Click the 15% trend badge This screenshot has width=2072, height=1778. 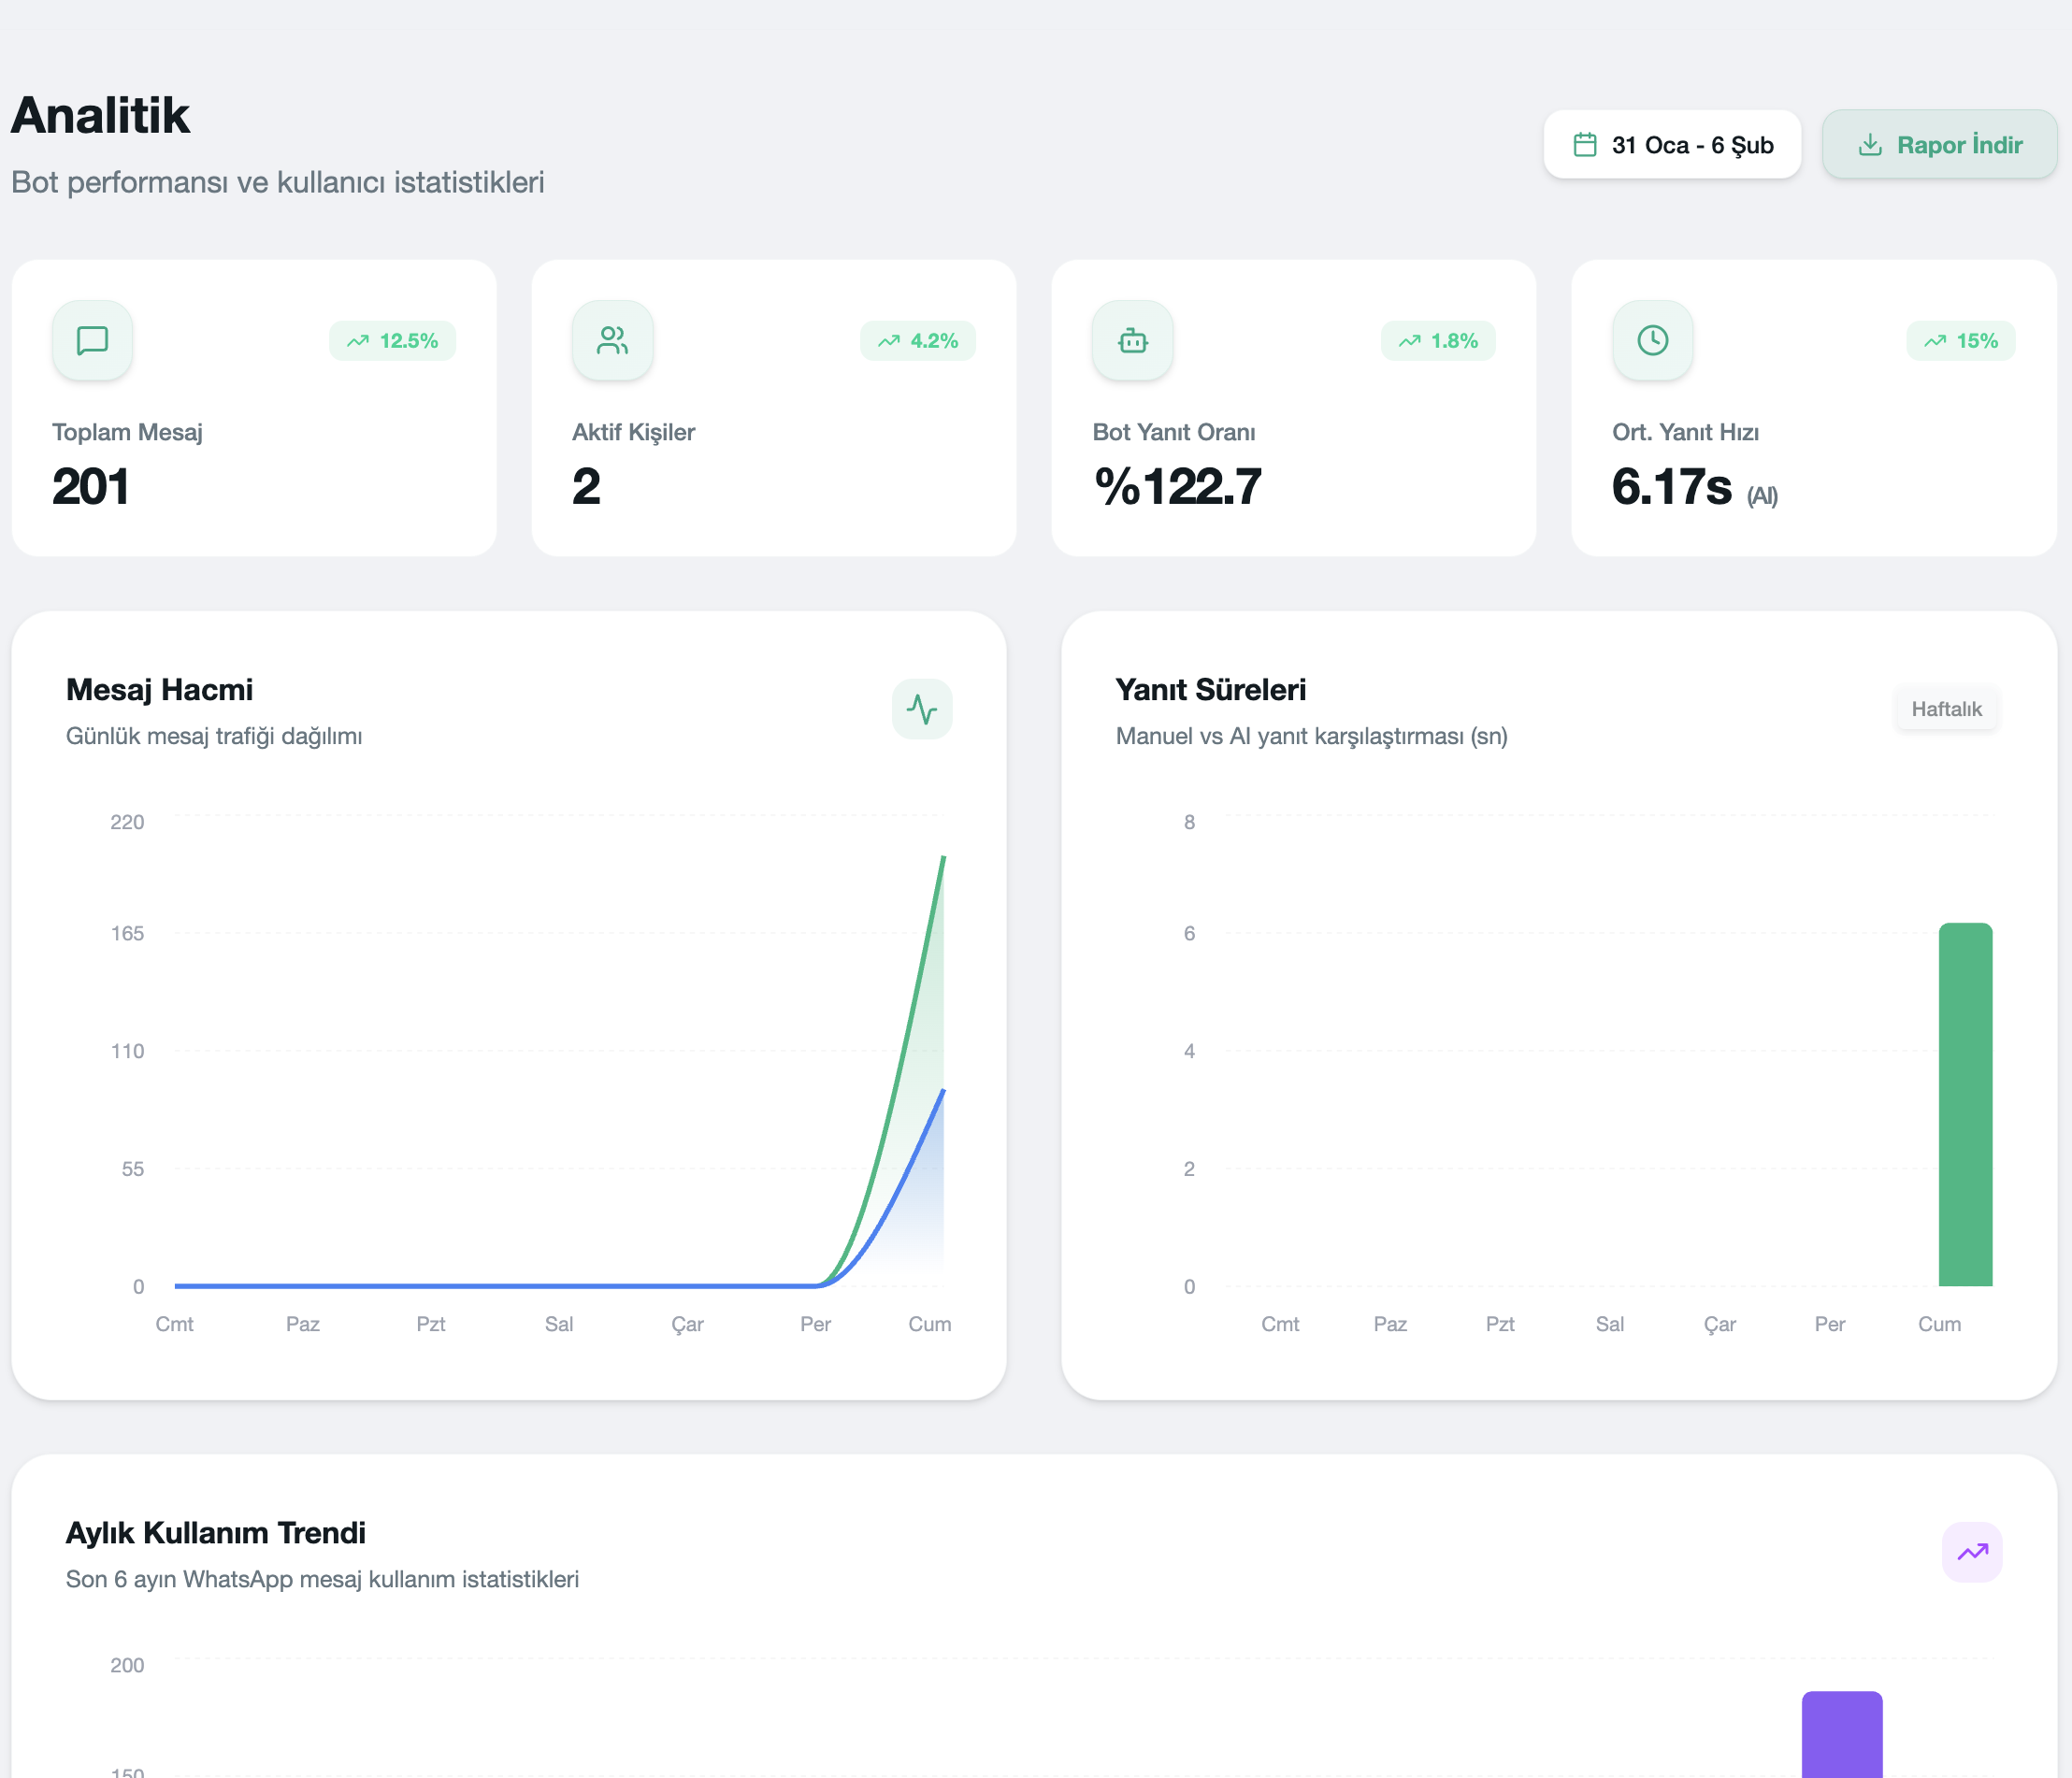(1960, 341)
